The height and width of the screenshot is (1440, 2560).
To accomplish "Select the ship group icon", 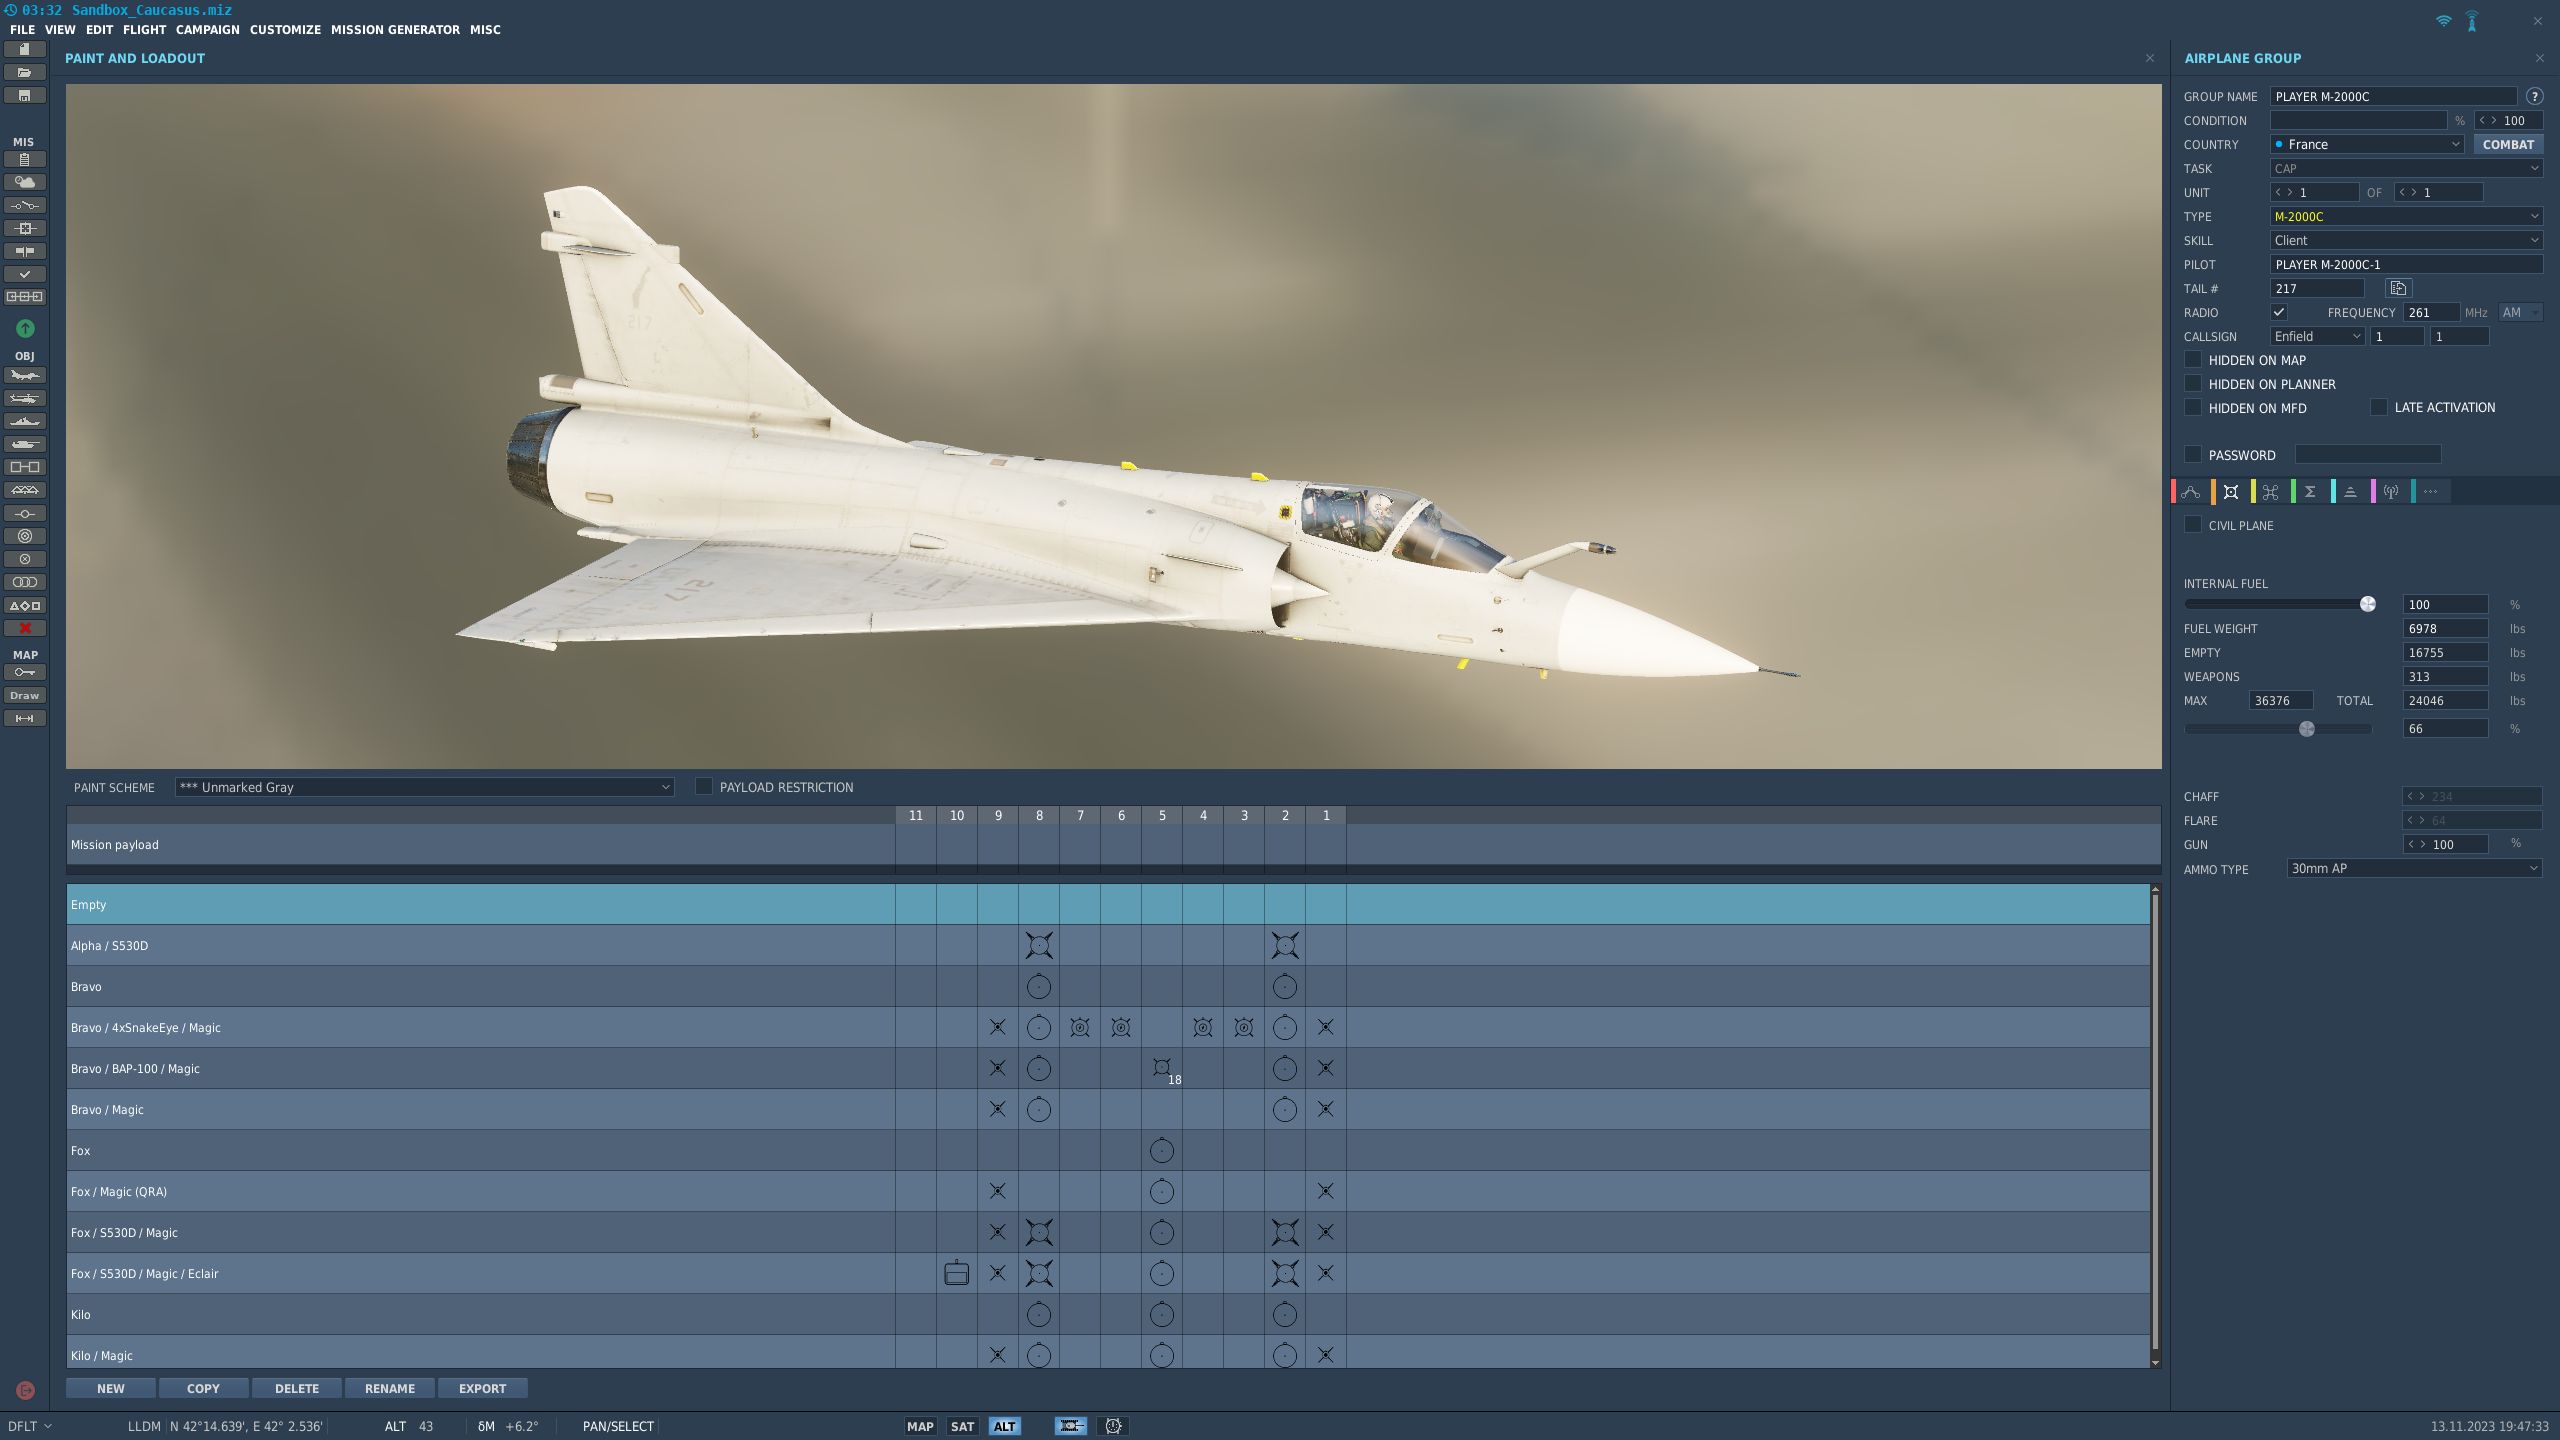I will pyautogui.click(x=25, y=422).
